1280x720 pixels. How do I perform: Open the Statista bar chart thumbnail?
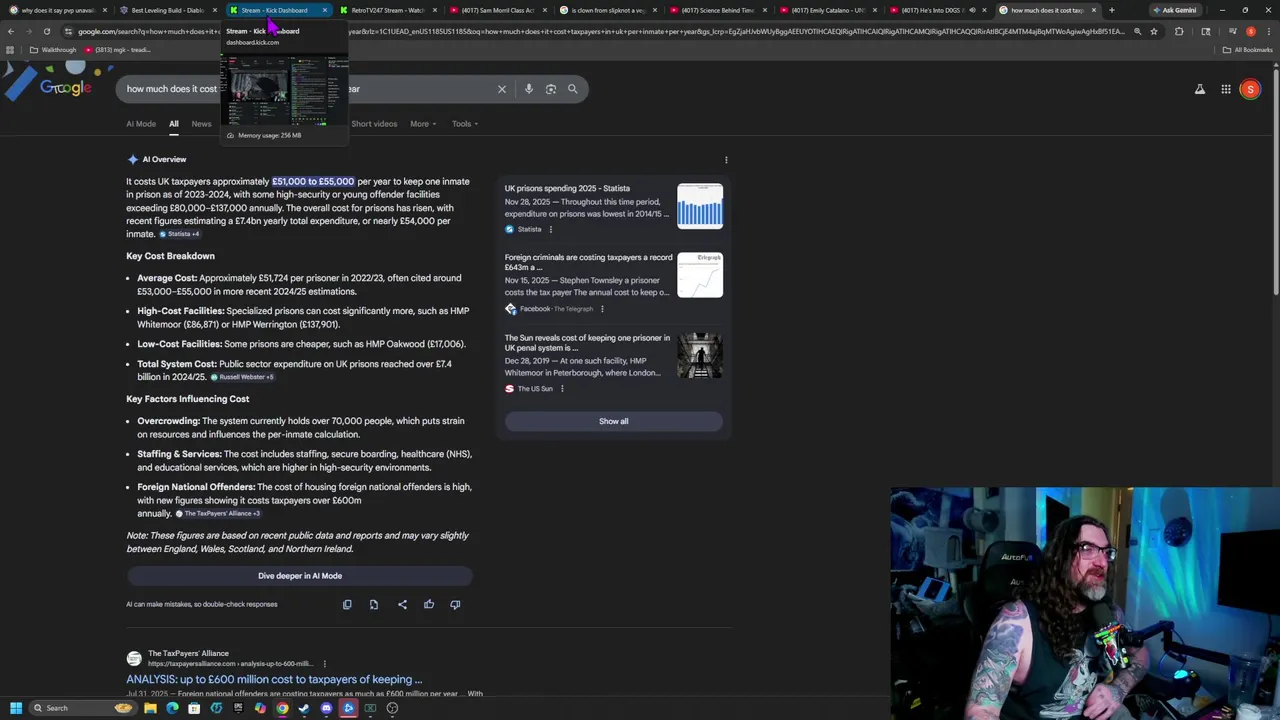[700, 206]
